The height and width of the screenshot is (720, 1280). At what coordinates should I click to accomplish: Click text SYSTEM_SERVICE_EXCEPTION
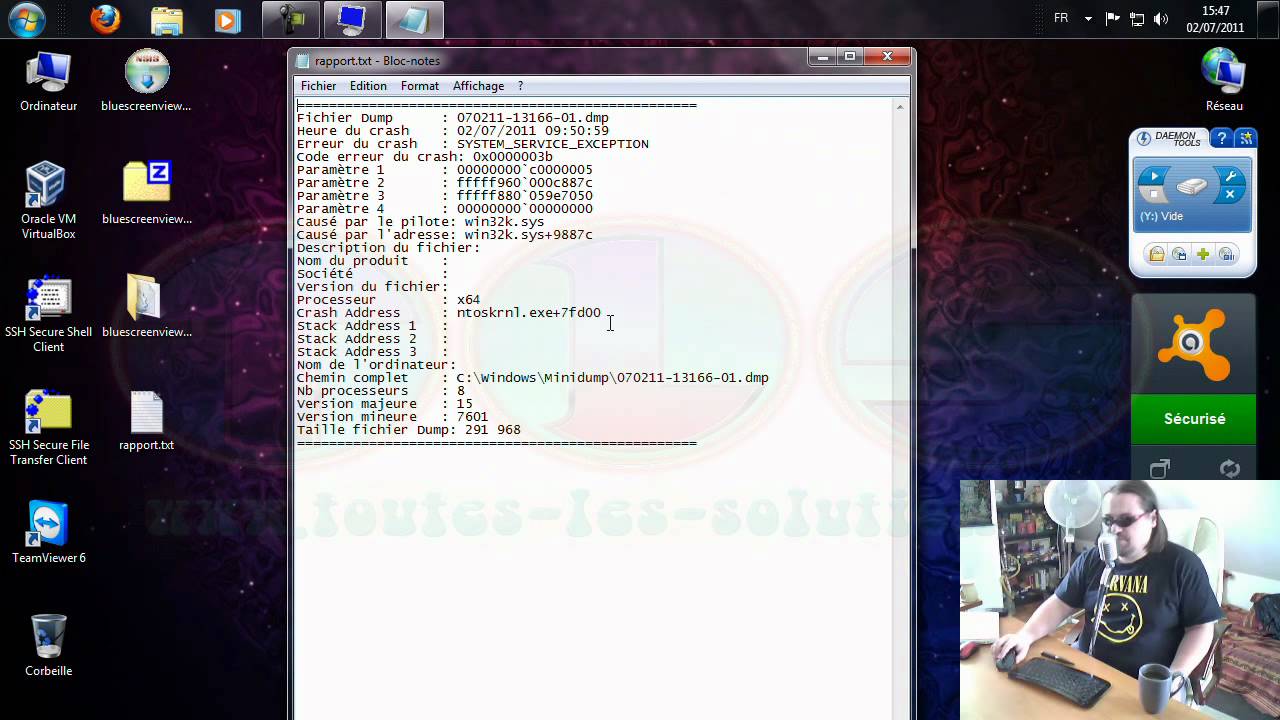553,144
